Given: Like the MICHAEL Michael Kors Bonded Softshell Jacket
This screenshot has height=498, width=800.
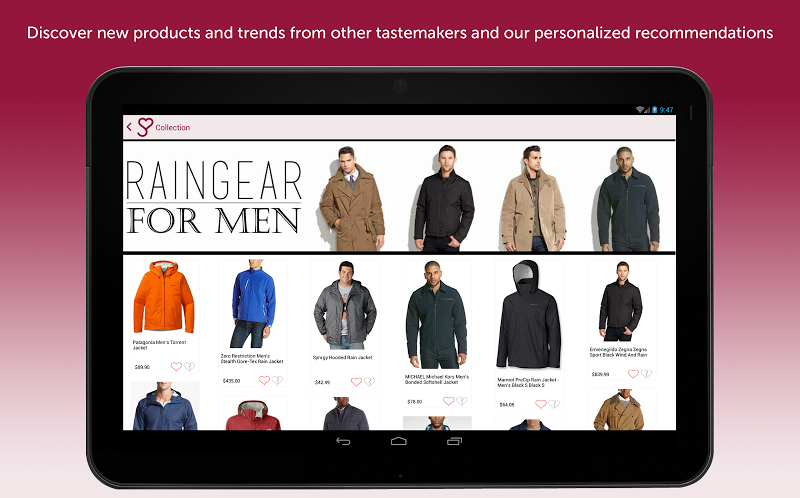Looking at the screenshot, I should click(x=448, y=401).
